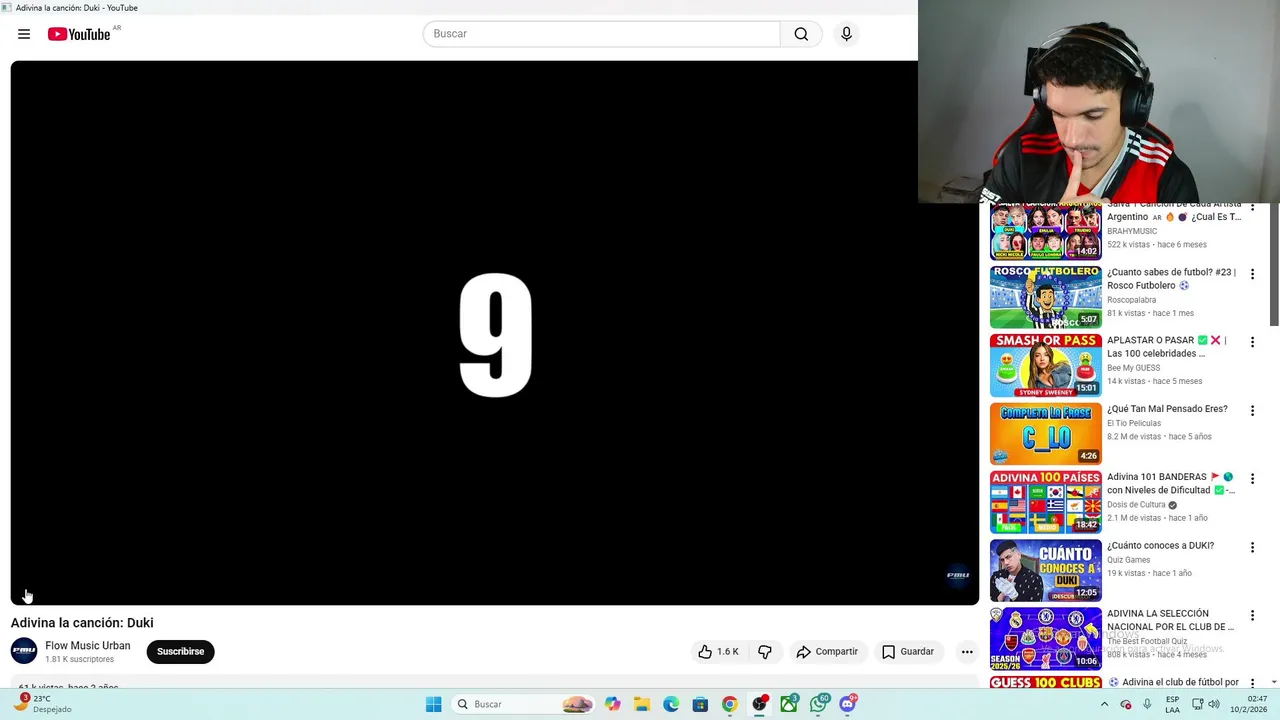
Task: Click channel name 'BRAHYMUSIC'
Action: (x=1132, y=231)
